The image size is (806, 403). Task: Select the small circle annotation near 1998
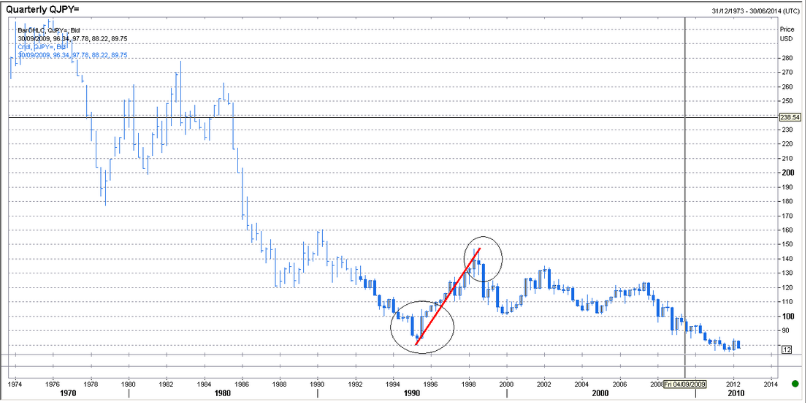(483, 259)
